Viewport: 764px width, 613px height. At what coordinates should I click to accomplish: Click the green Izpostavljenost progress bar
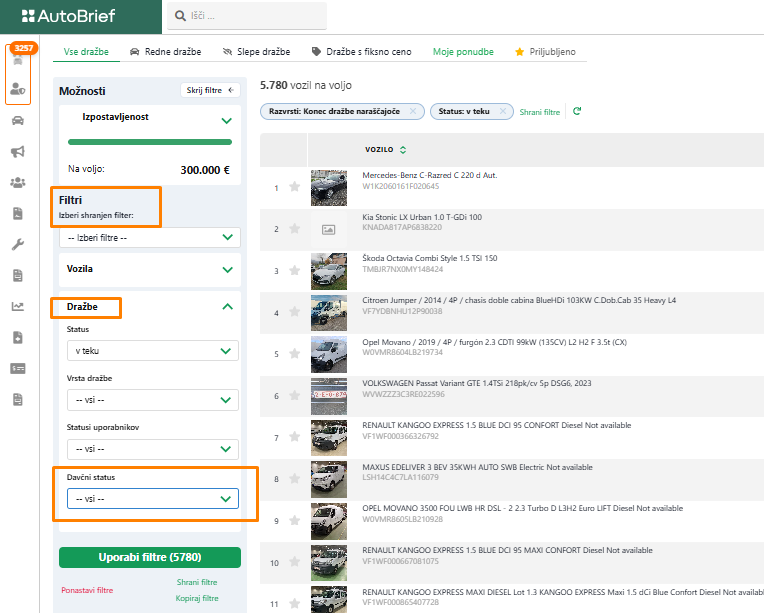(x=150, y=142)
